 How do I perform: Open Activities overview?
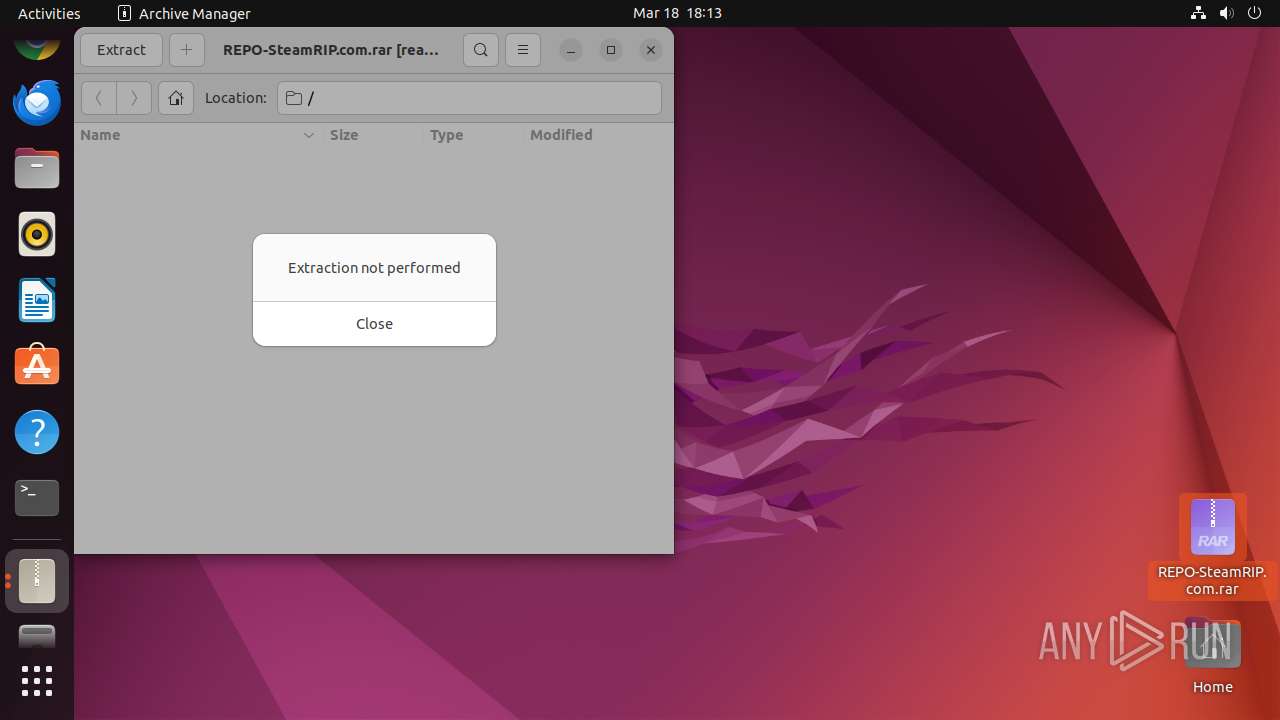[49, 13]
